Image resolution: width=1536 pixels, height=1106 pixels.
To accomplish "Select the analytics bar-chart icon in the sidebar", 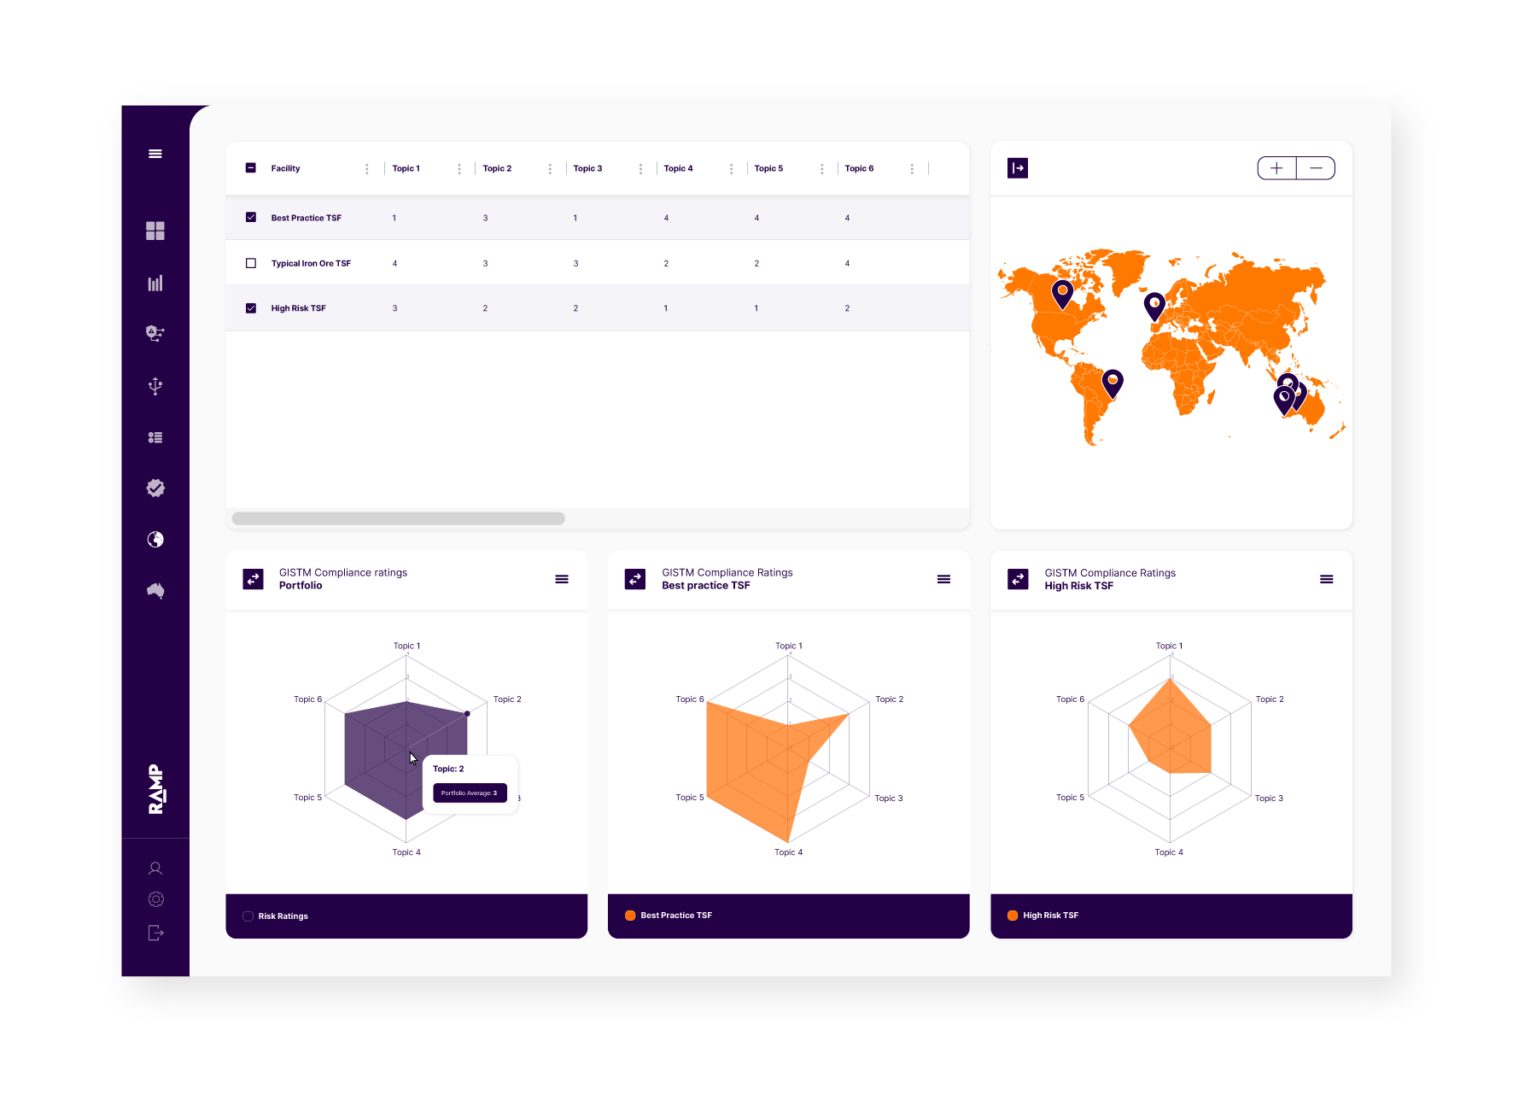I will click(155, 283).
